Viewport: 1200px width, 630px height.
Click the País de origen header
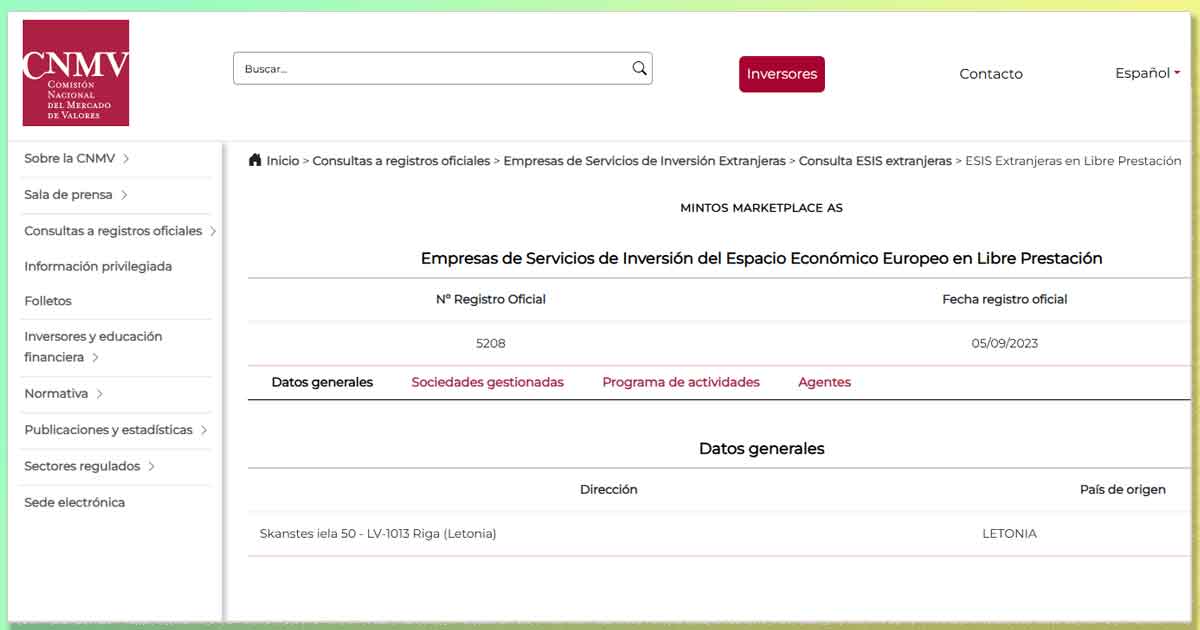coord(1123,489)
